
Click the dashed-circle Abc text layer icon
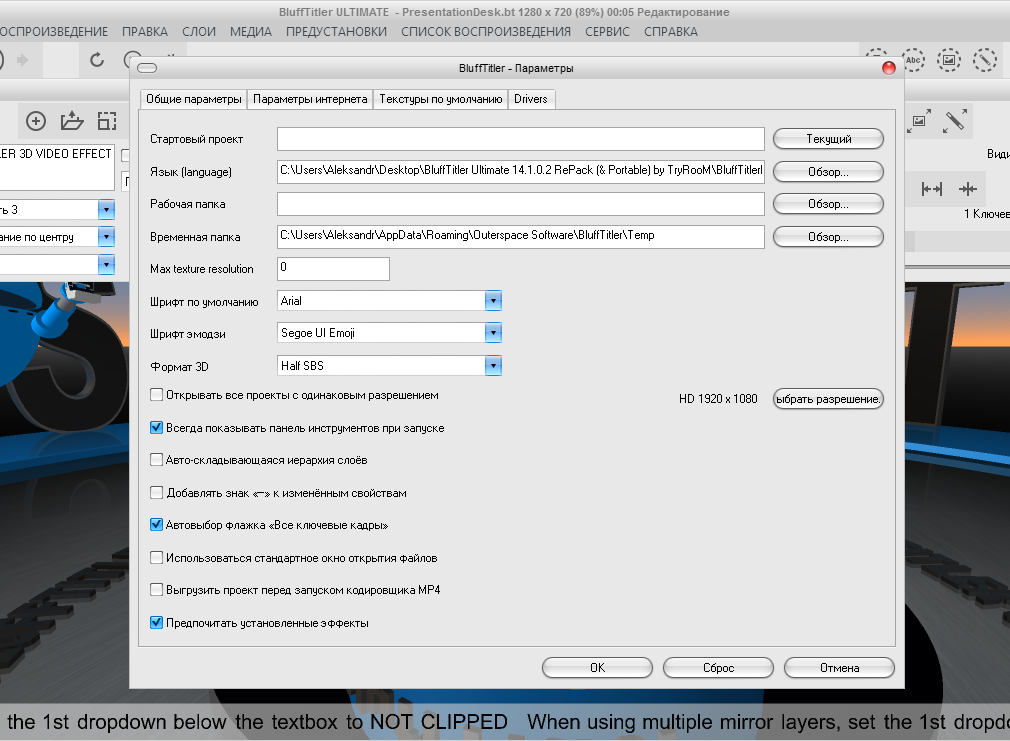[913, 60]
